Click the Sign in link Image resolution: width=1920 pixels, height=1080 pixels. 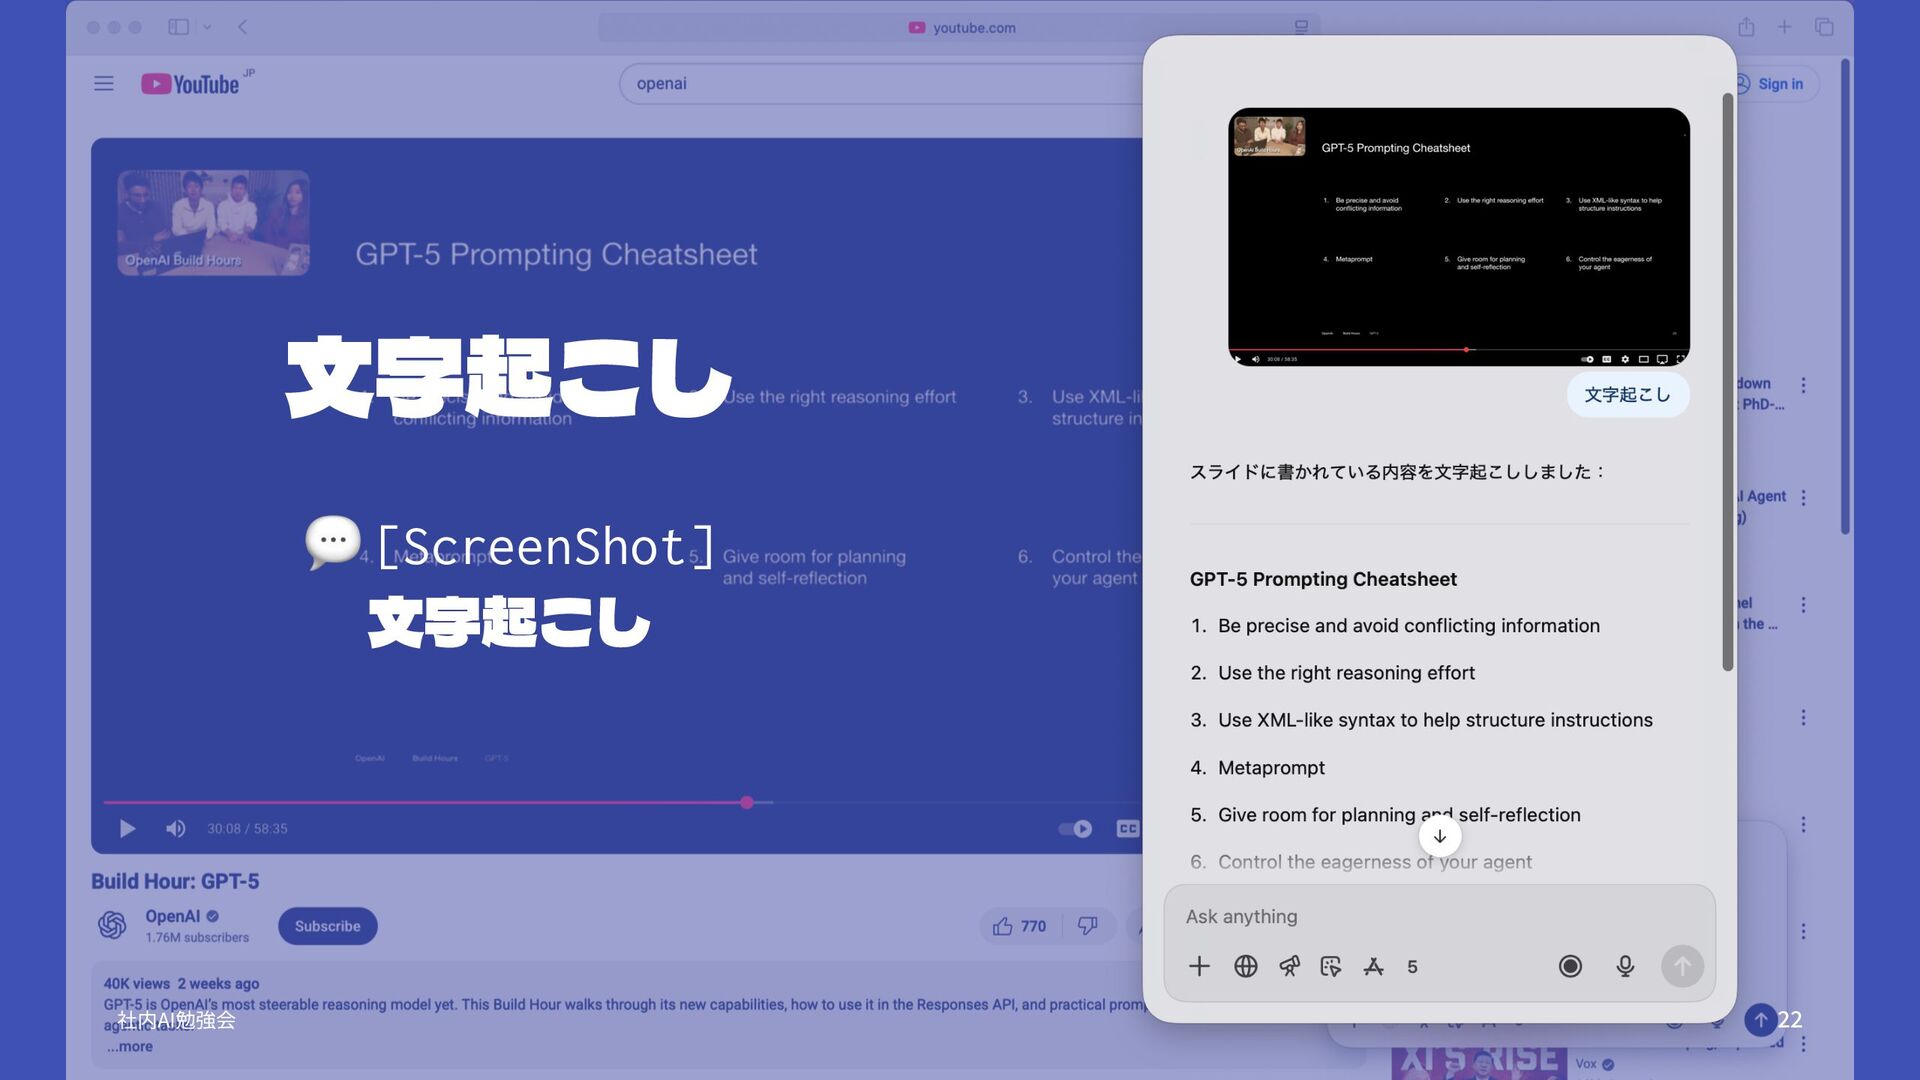click(x=1780, y=84)
